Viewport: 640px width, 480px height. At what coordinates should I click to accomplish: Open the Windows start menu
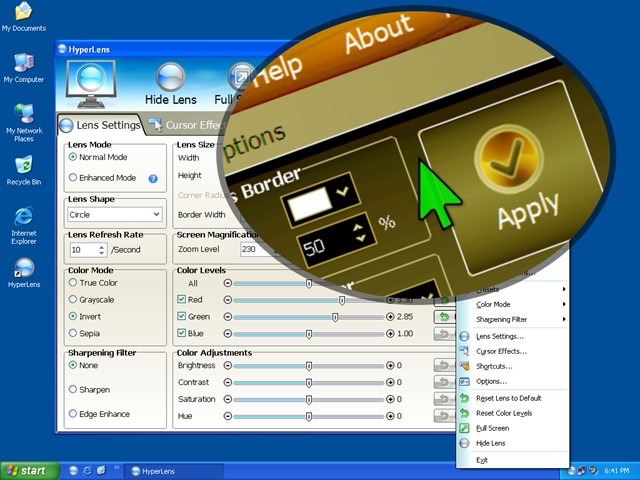pos(29,471)
